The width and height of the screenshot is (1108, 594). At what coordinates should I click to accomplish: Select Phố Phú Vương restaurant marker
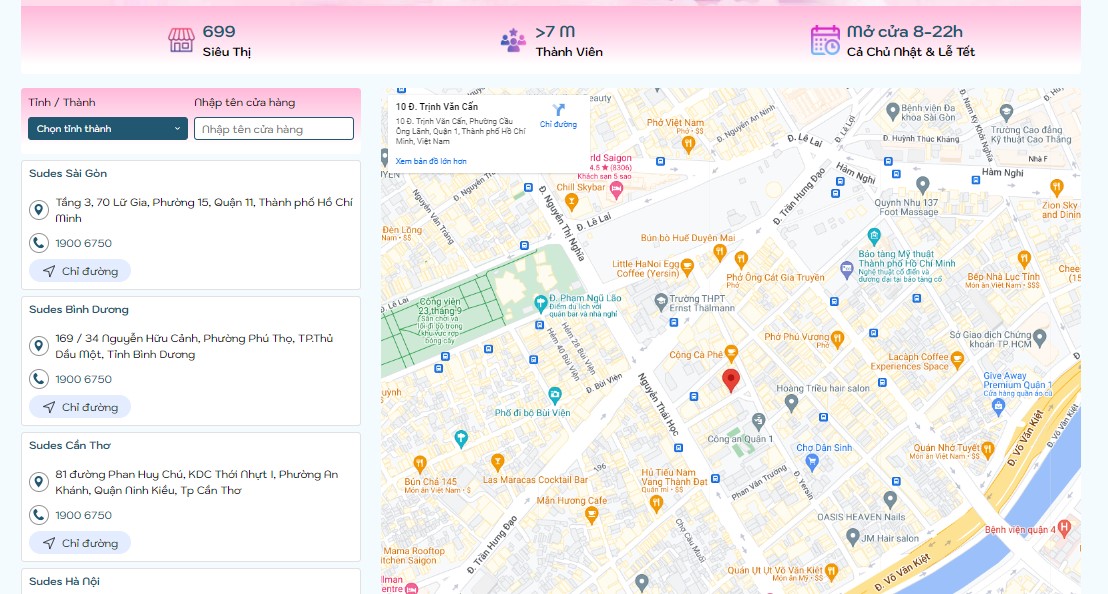(x=837, y=340)
